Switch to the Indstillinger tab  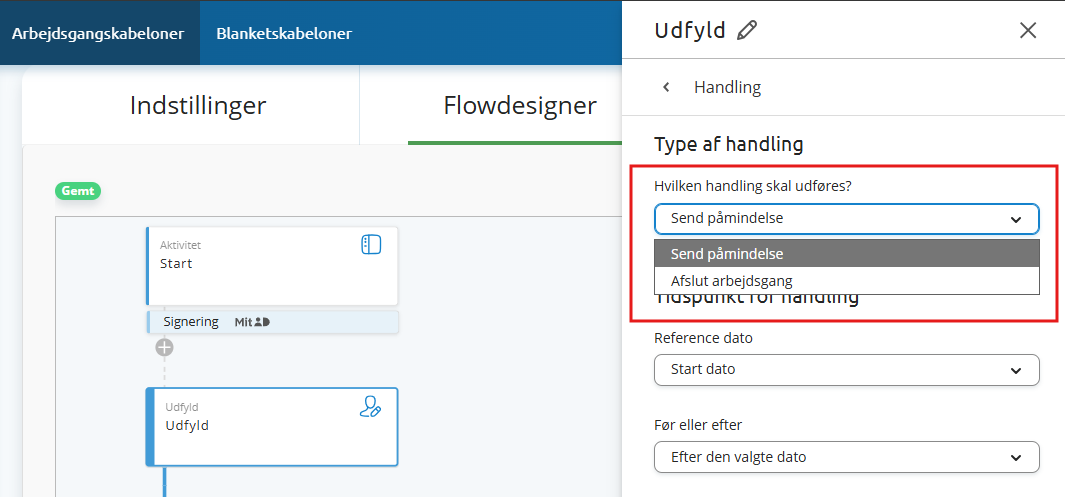click(198, 106)
